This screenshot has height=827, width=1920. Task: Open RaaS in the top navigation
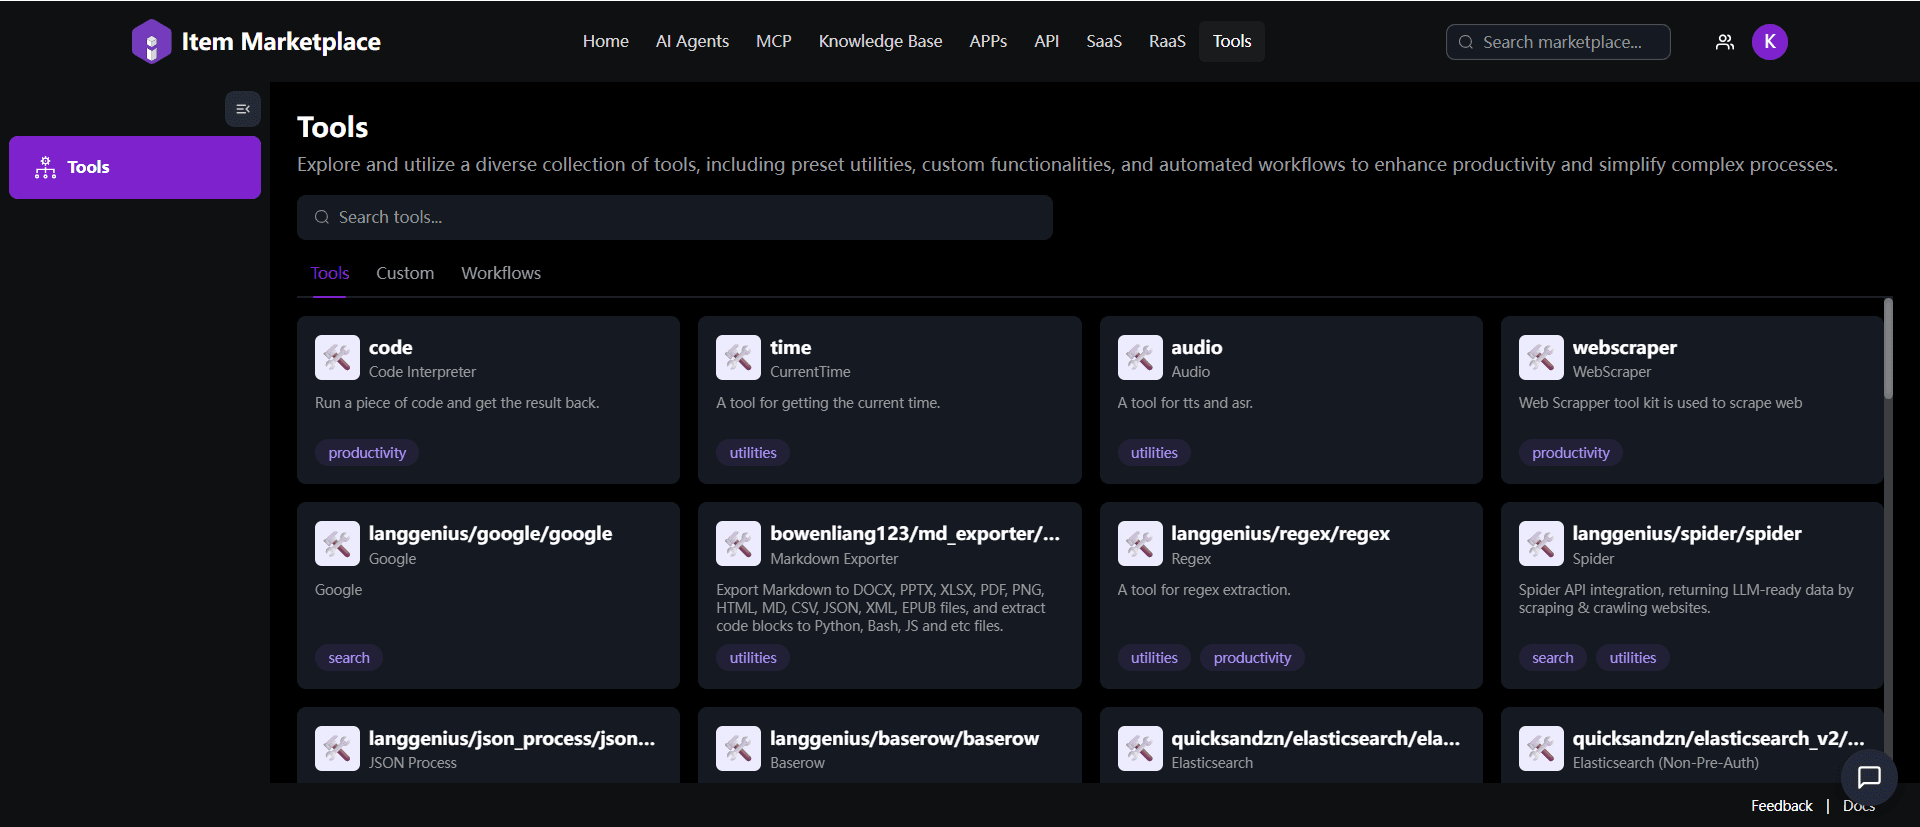click(1167, 41)
